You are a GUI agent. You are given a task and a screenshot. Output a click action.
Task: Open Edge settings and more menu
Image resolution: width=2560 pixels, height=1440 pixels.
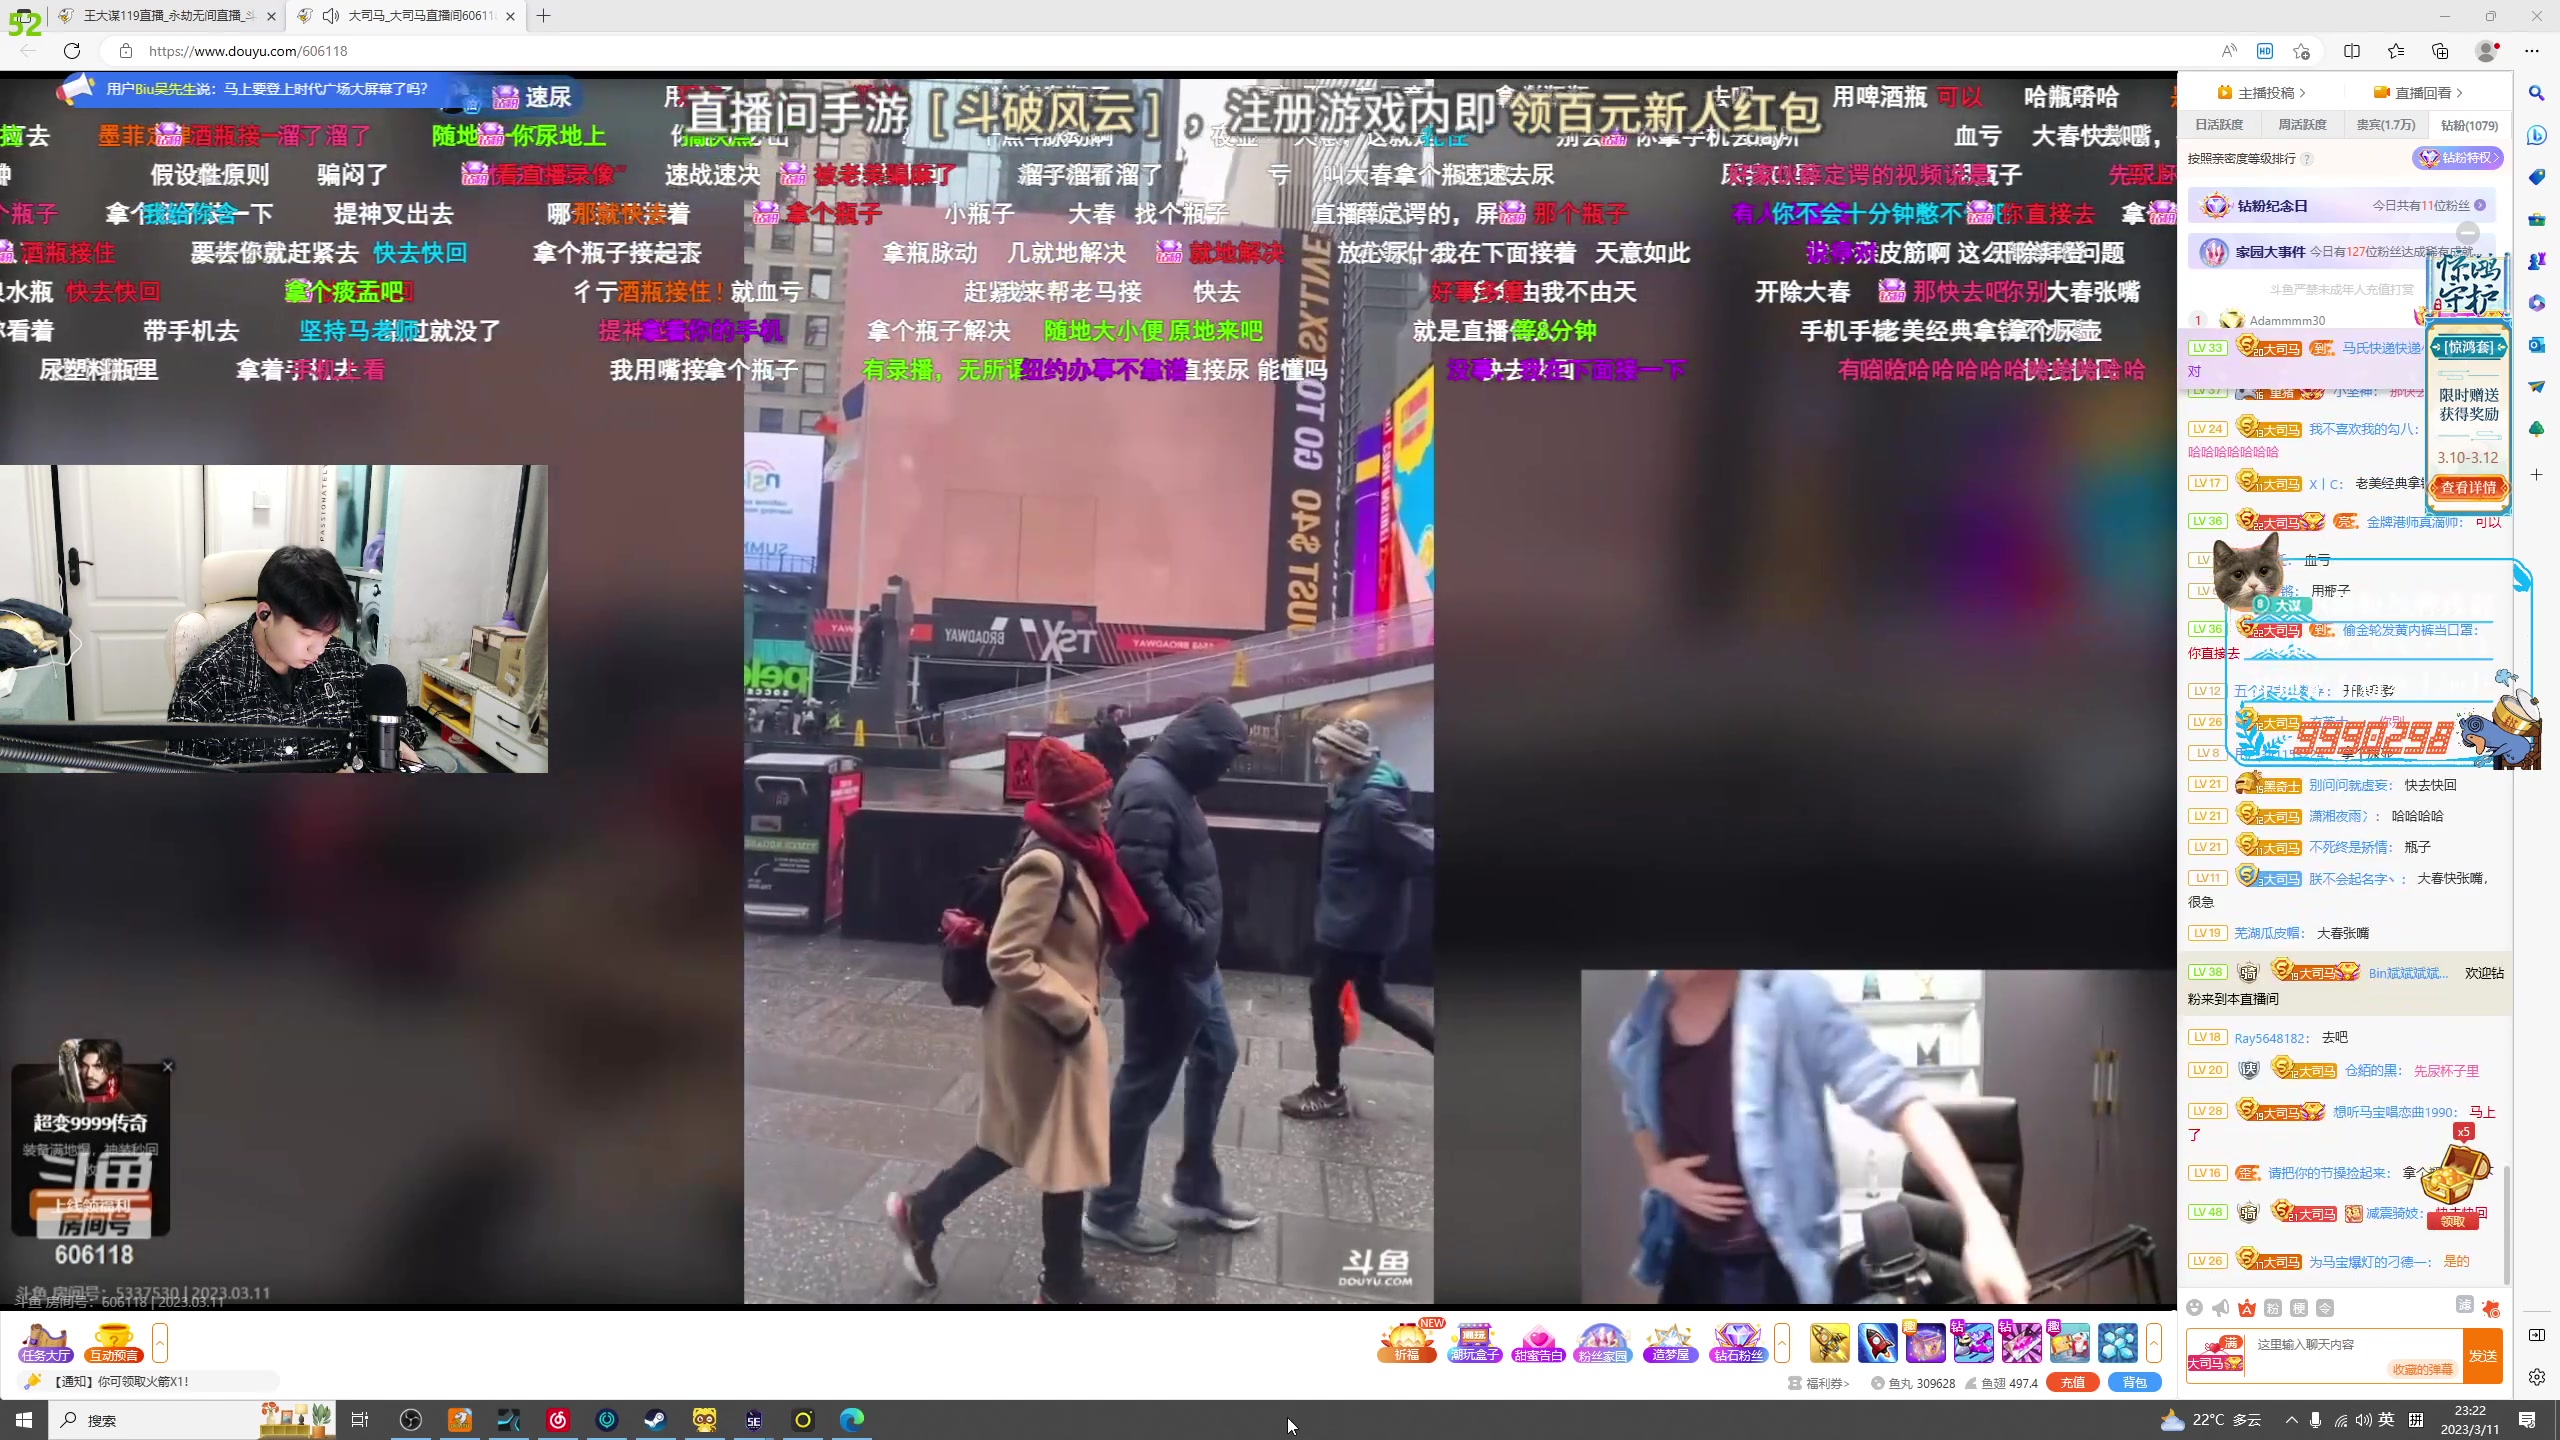pos(2532,51)
